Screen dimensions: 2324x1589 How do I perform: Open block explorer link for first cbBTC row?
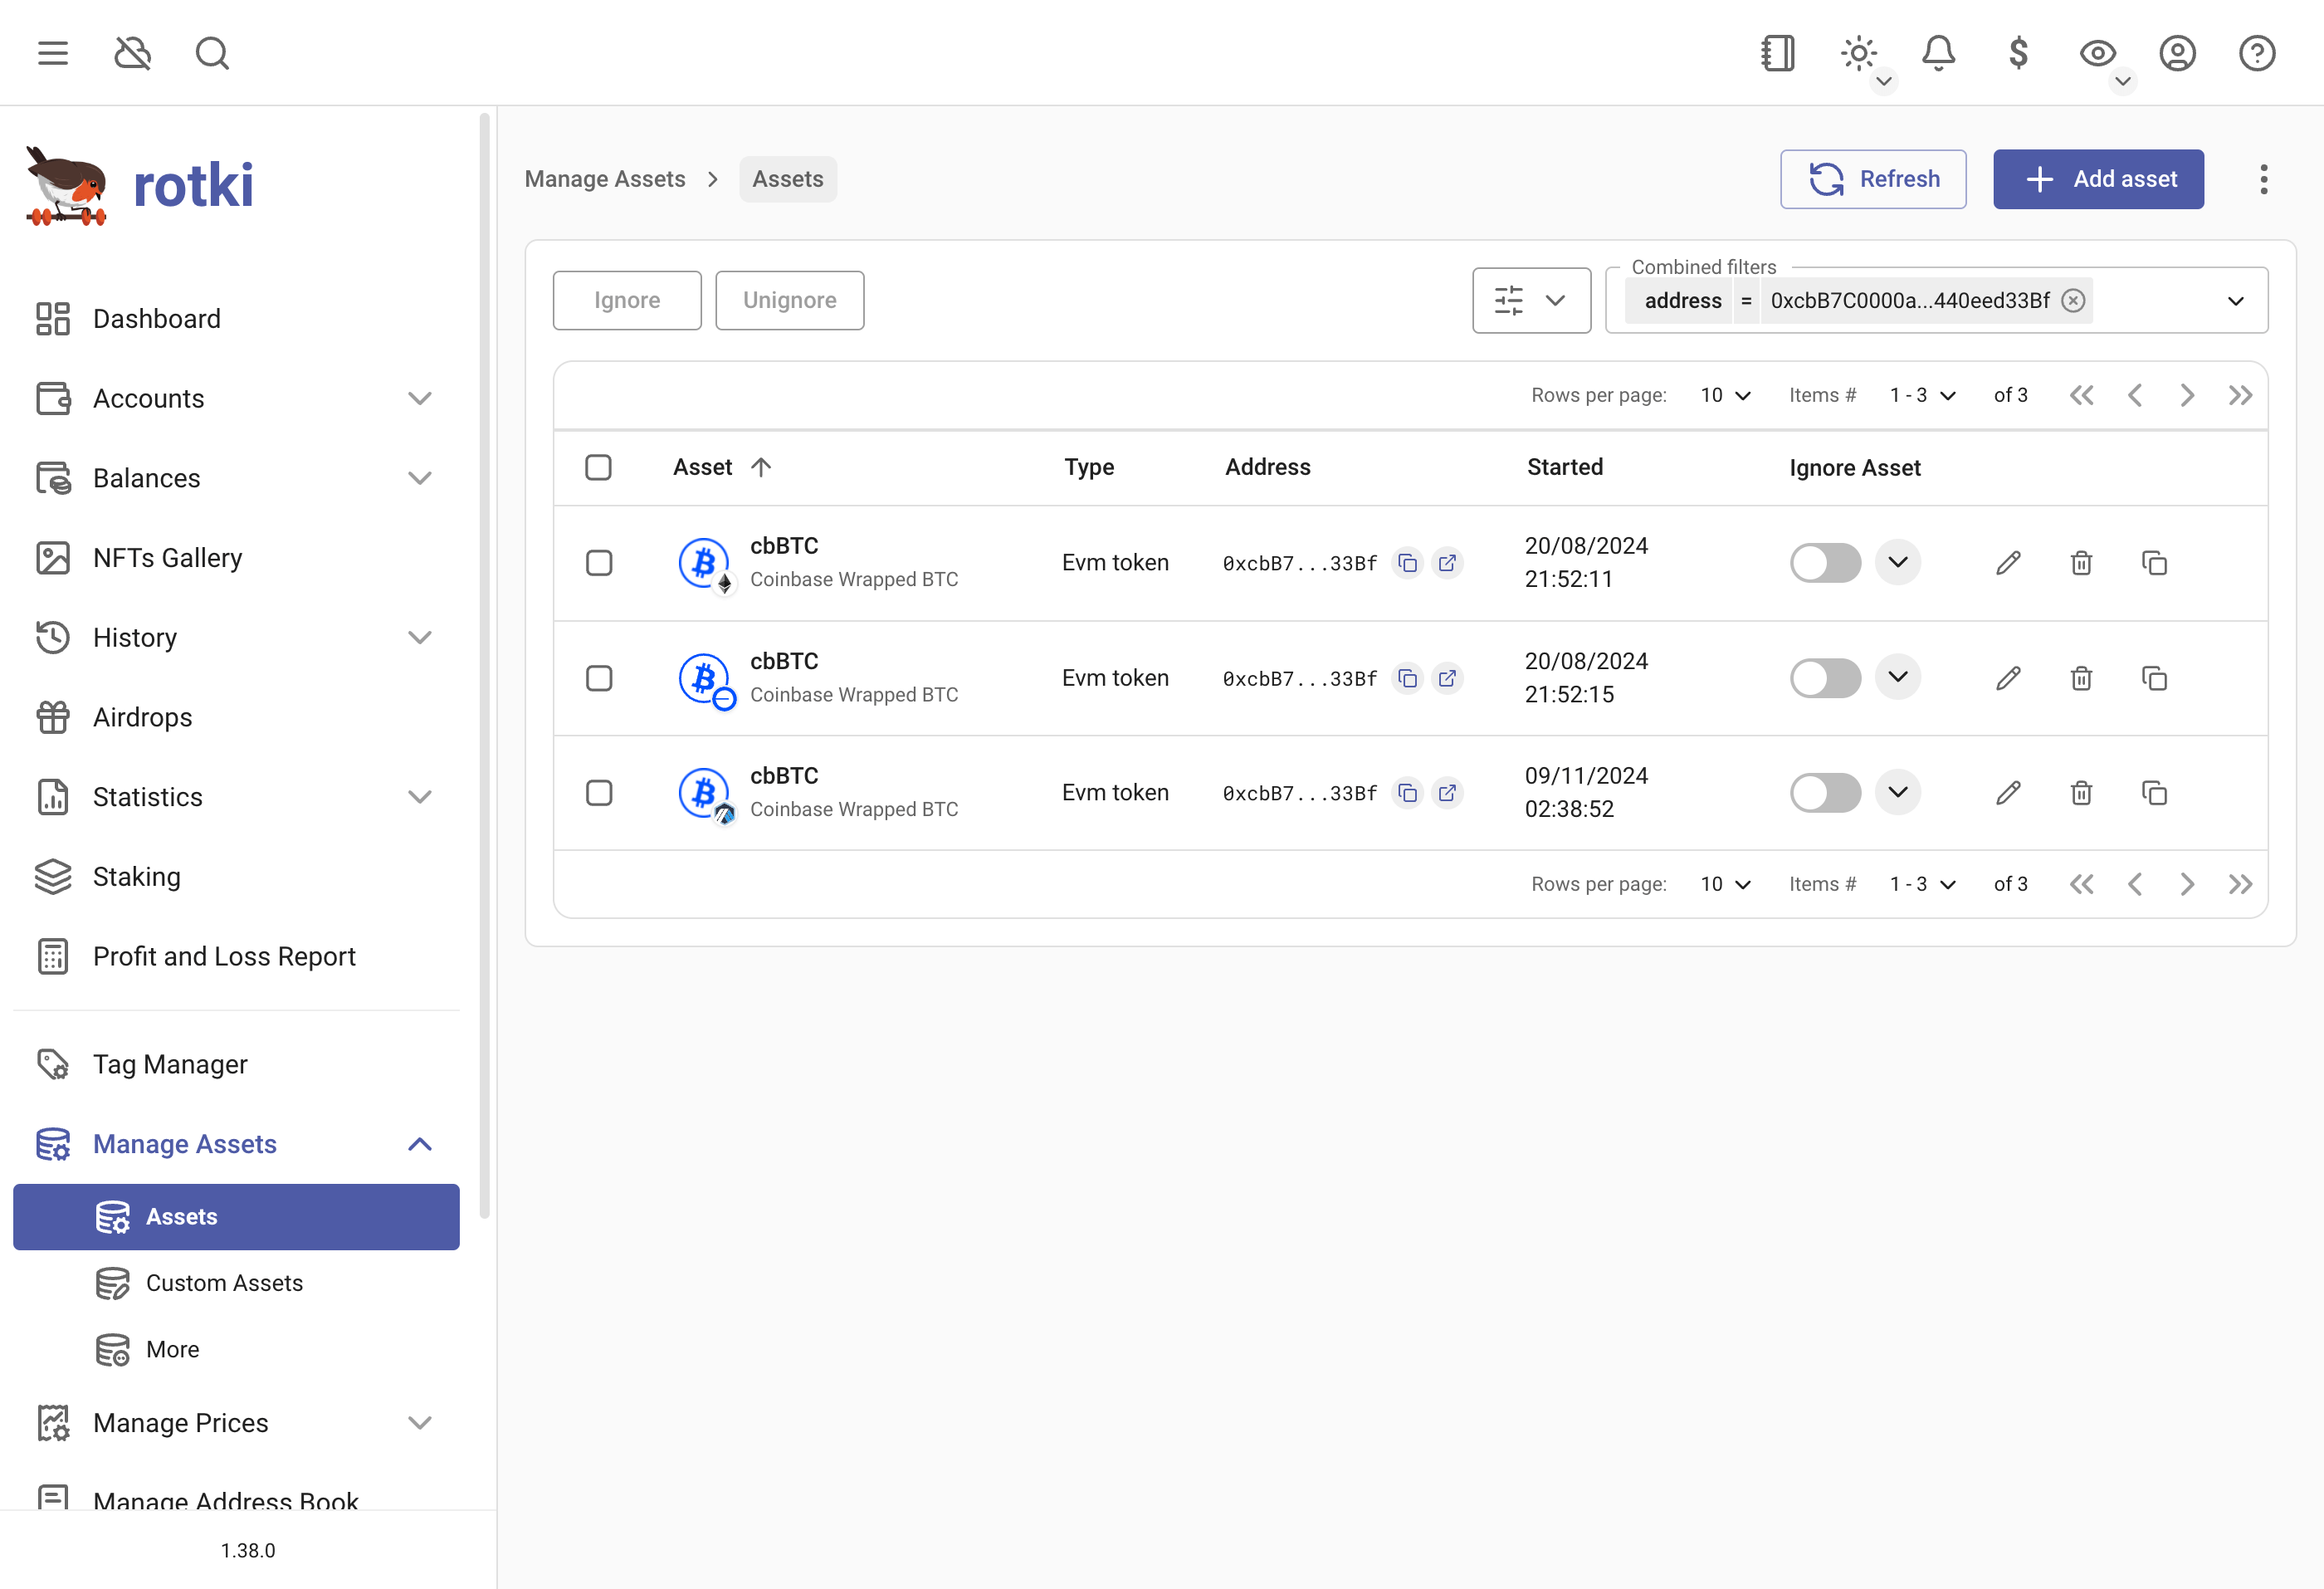pos(1447,563)
